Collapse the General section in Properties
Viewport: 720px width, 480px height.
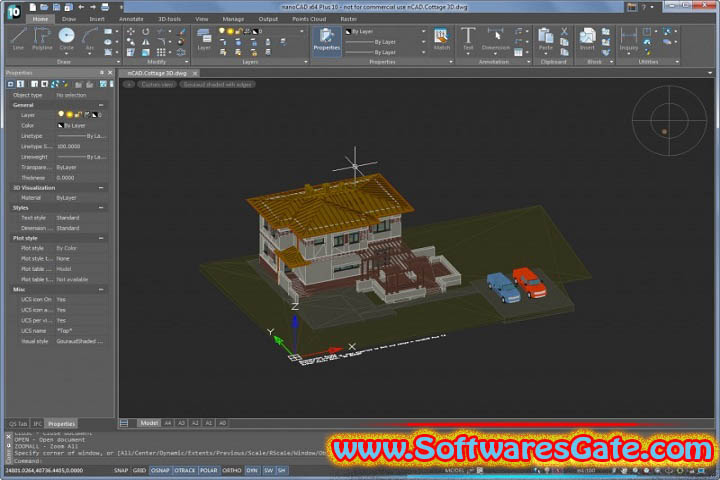point(101,105)
